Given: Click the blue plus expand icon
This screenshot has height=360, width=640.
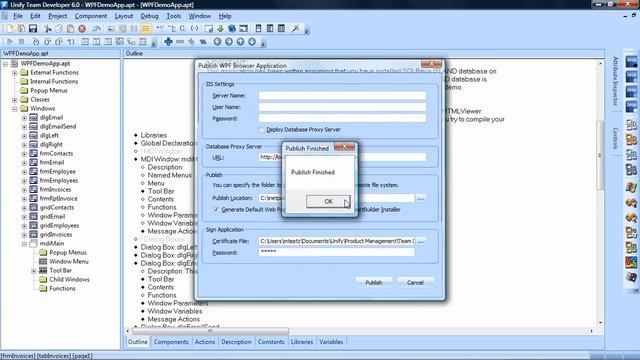Looking at the screenshot, I should tap(168, 42).
